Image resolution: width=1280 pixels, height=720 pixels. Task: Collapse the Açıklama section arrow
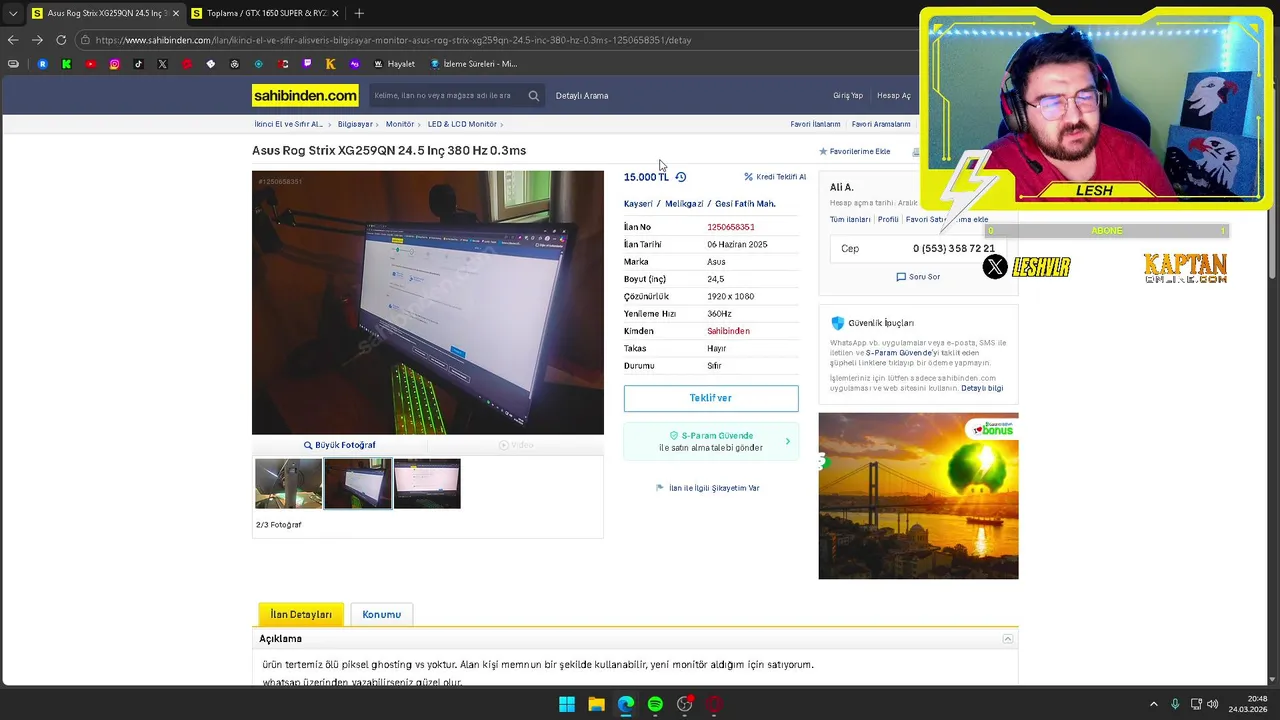pyautogui.click(x=1008, y=639)
